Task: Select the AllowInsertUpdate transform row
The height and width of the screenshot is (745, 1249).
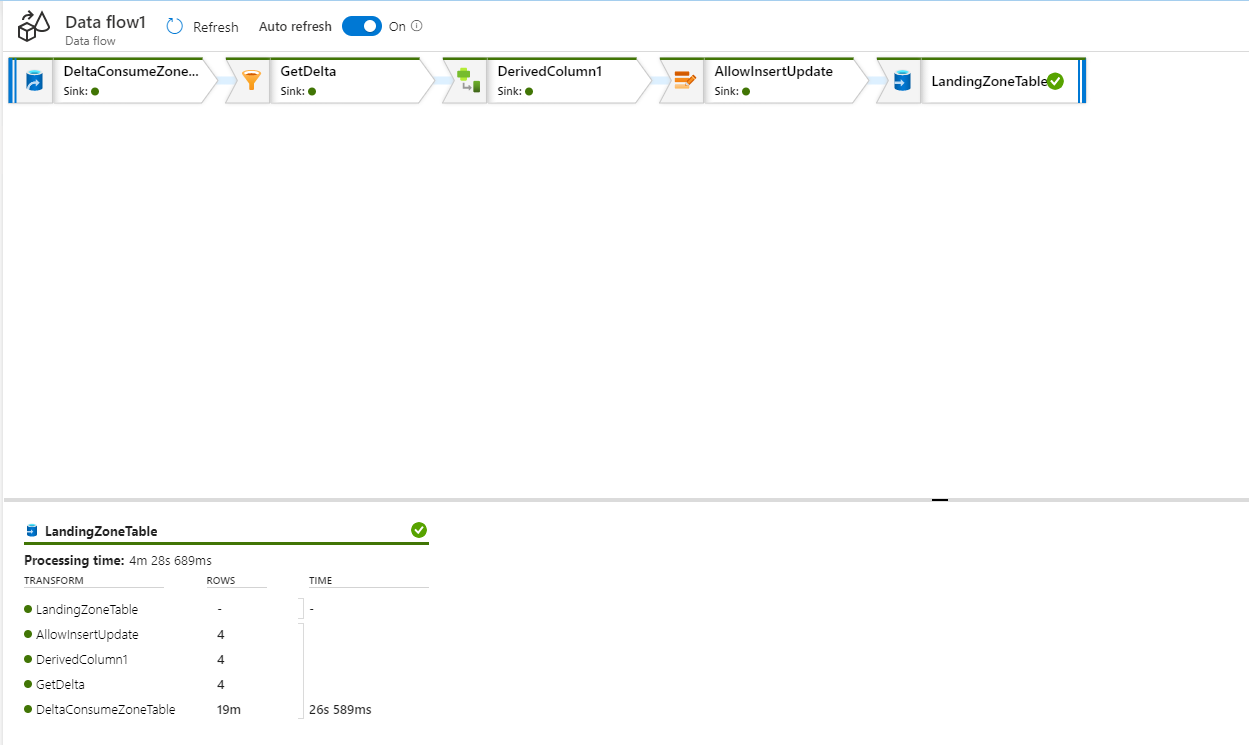Action: (x=226, y=634)
